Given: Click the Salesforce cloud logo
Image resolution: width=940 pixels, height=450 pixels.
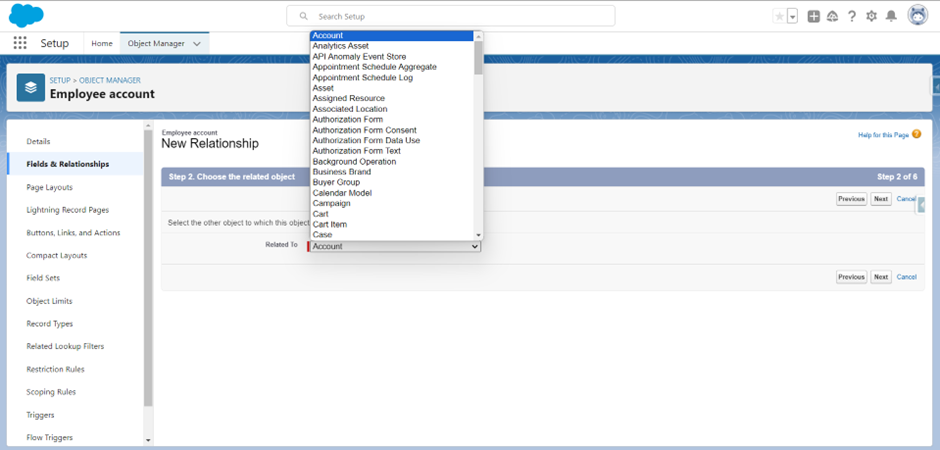Looking at the screenshot, I should point(26,15).
